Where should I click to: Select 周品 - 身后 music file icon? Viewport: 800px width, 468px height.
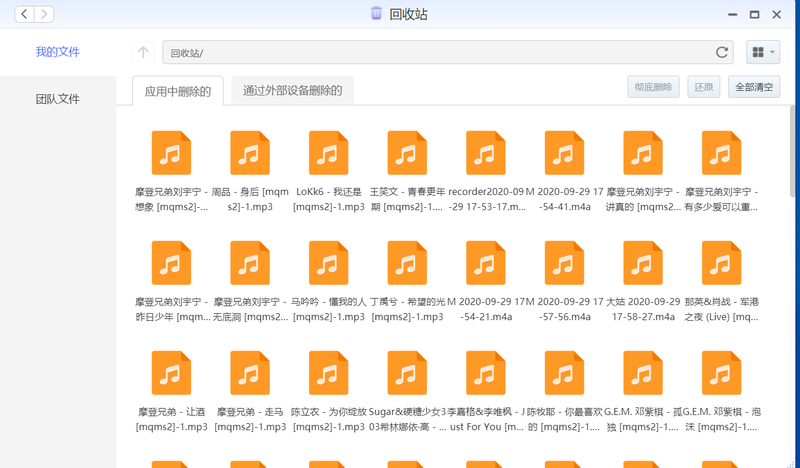pyautogui.click(x=250, y=153)
